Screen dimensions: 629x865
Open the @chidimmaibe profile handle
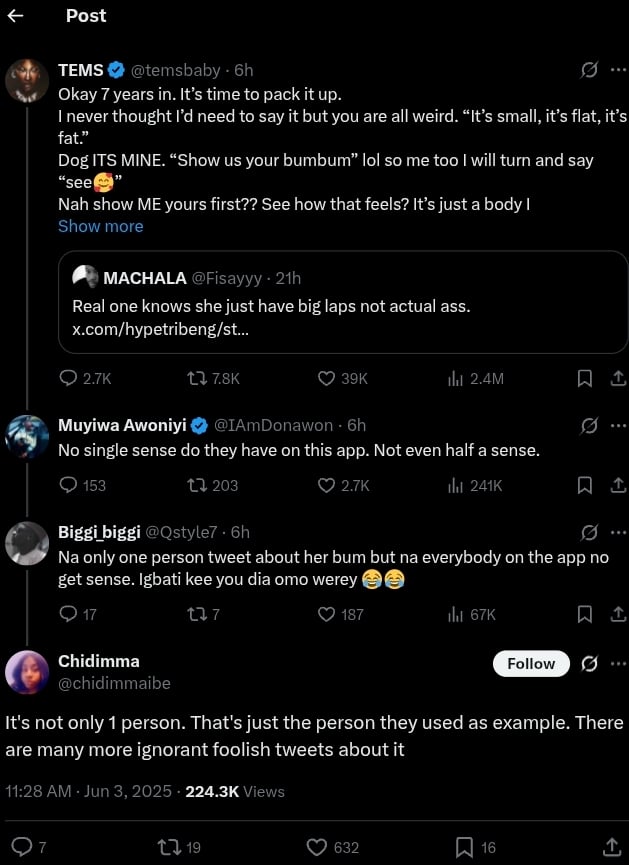[x=114, y=683]
